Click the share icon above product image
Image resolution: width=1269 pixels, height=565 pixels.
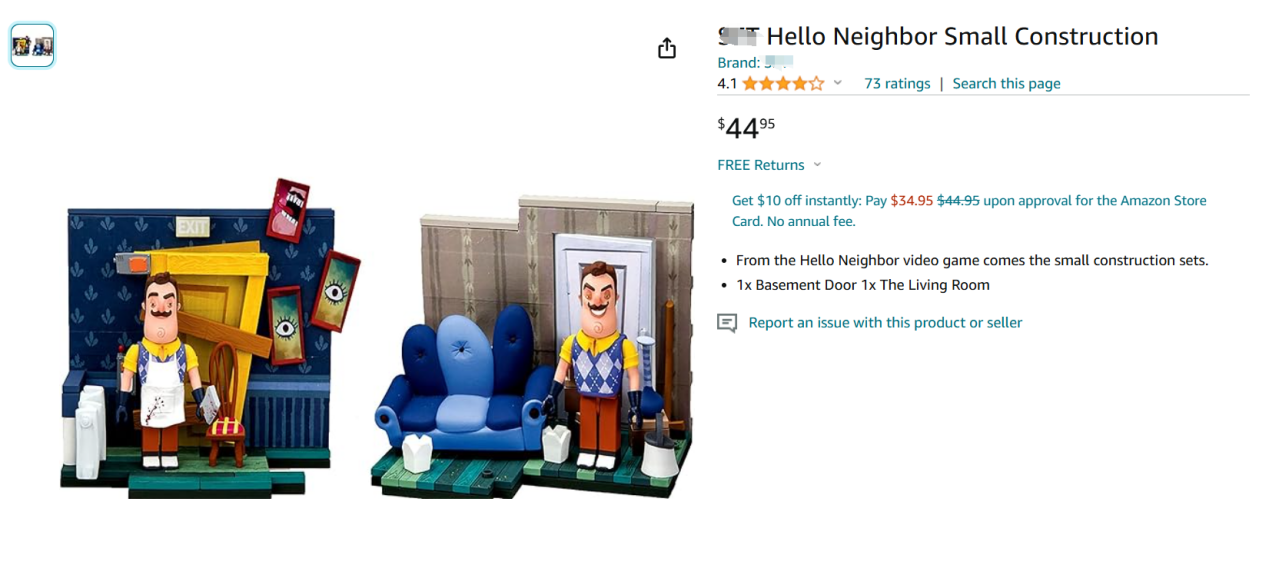[x=667, y=49]
